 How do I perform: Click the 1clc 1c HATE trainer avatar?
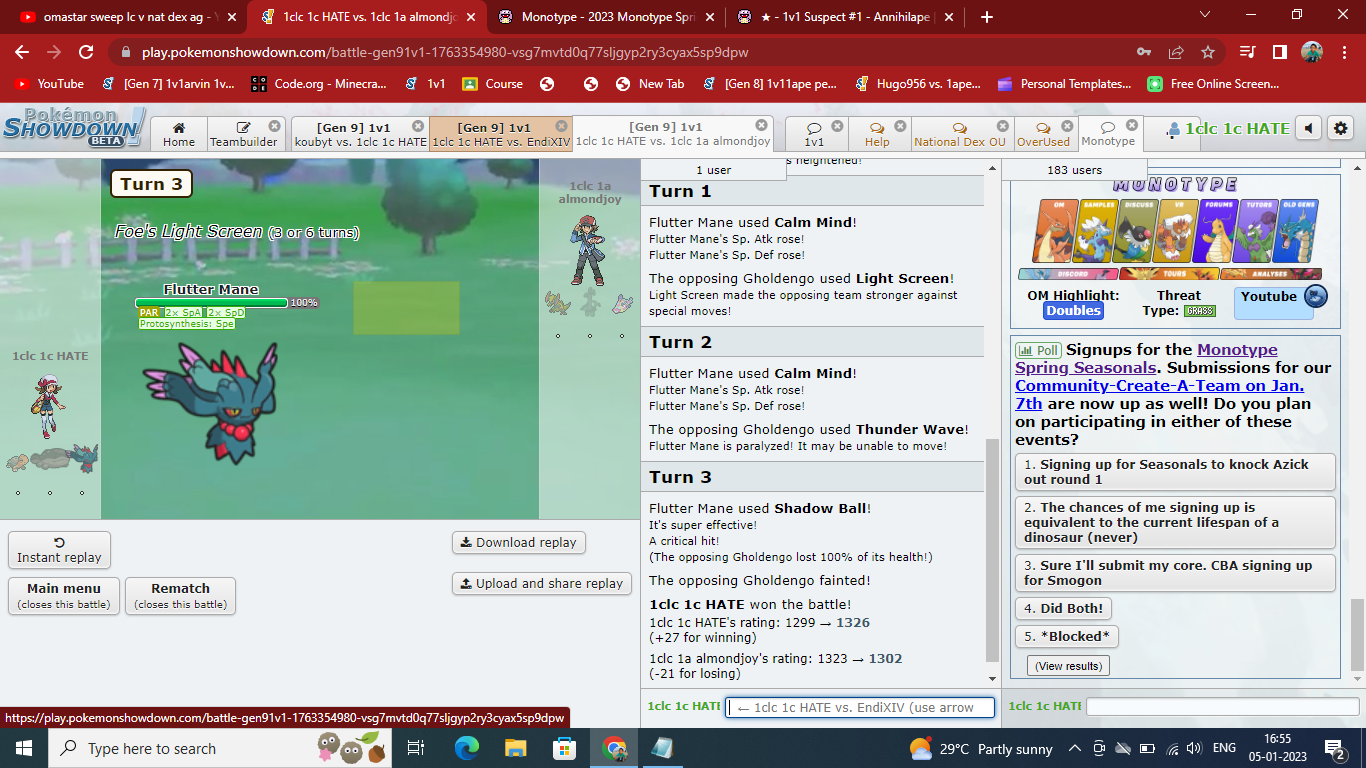46,407
